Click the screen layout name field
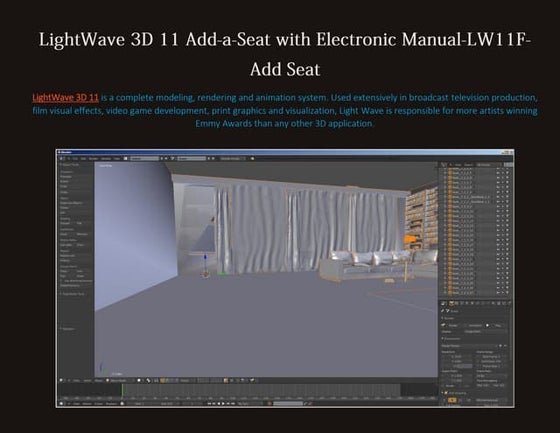The height and width of the screenshot is (433, 560). tap(144, 158)
